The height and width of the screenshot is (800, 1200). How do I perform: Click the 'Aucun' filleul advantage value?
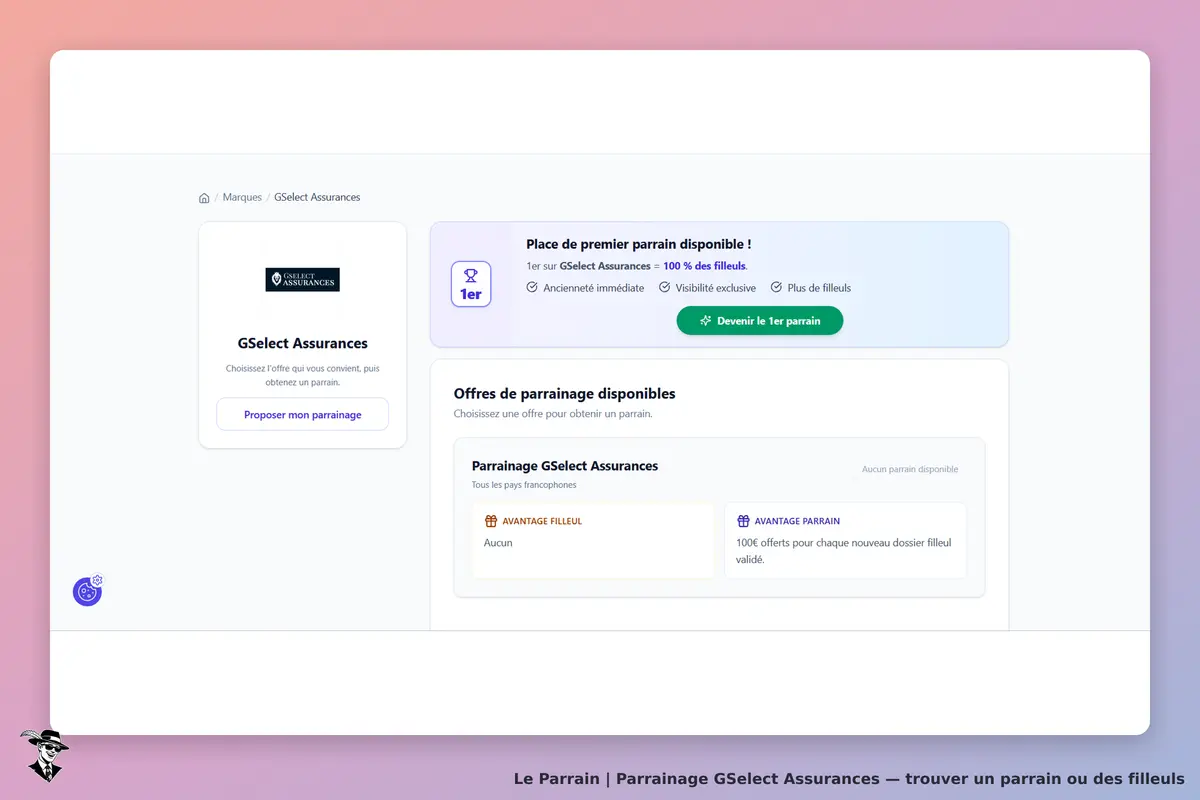click(x=498, y=543)
